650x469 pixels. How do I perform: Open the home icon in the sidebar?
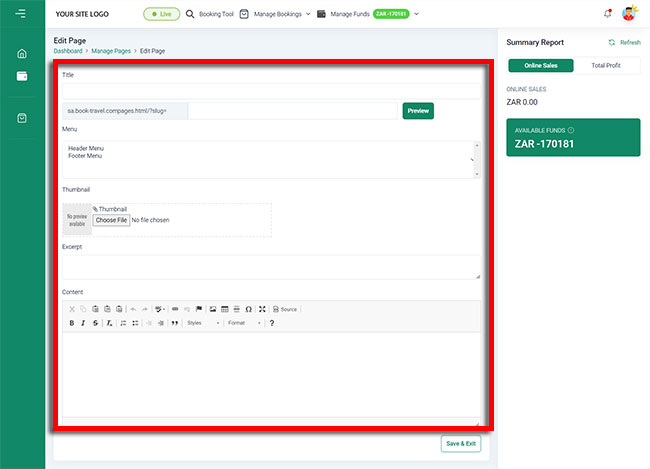click(x=22, y=54)
